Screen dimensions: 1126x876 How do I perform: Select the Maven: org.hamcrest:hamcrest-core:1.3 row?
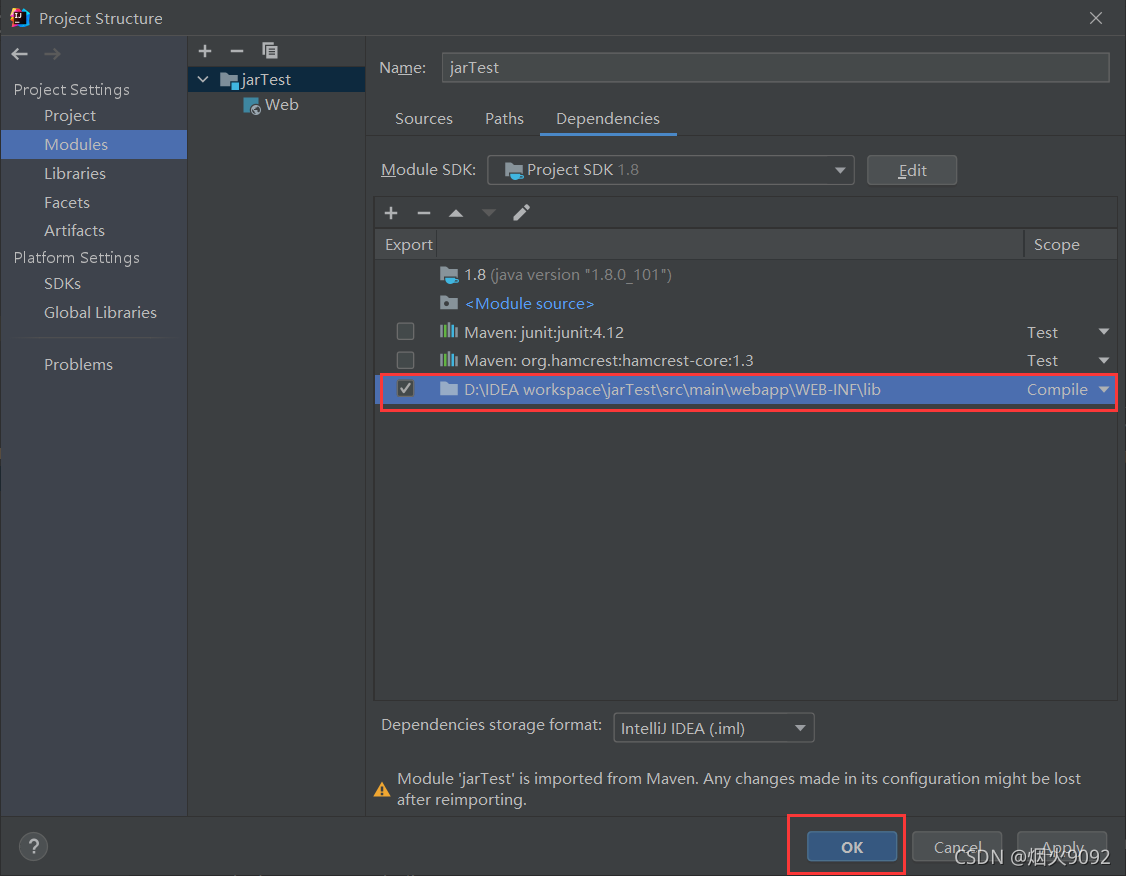[x=745, y=360]
